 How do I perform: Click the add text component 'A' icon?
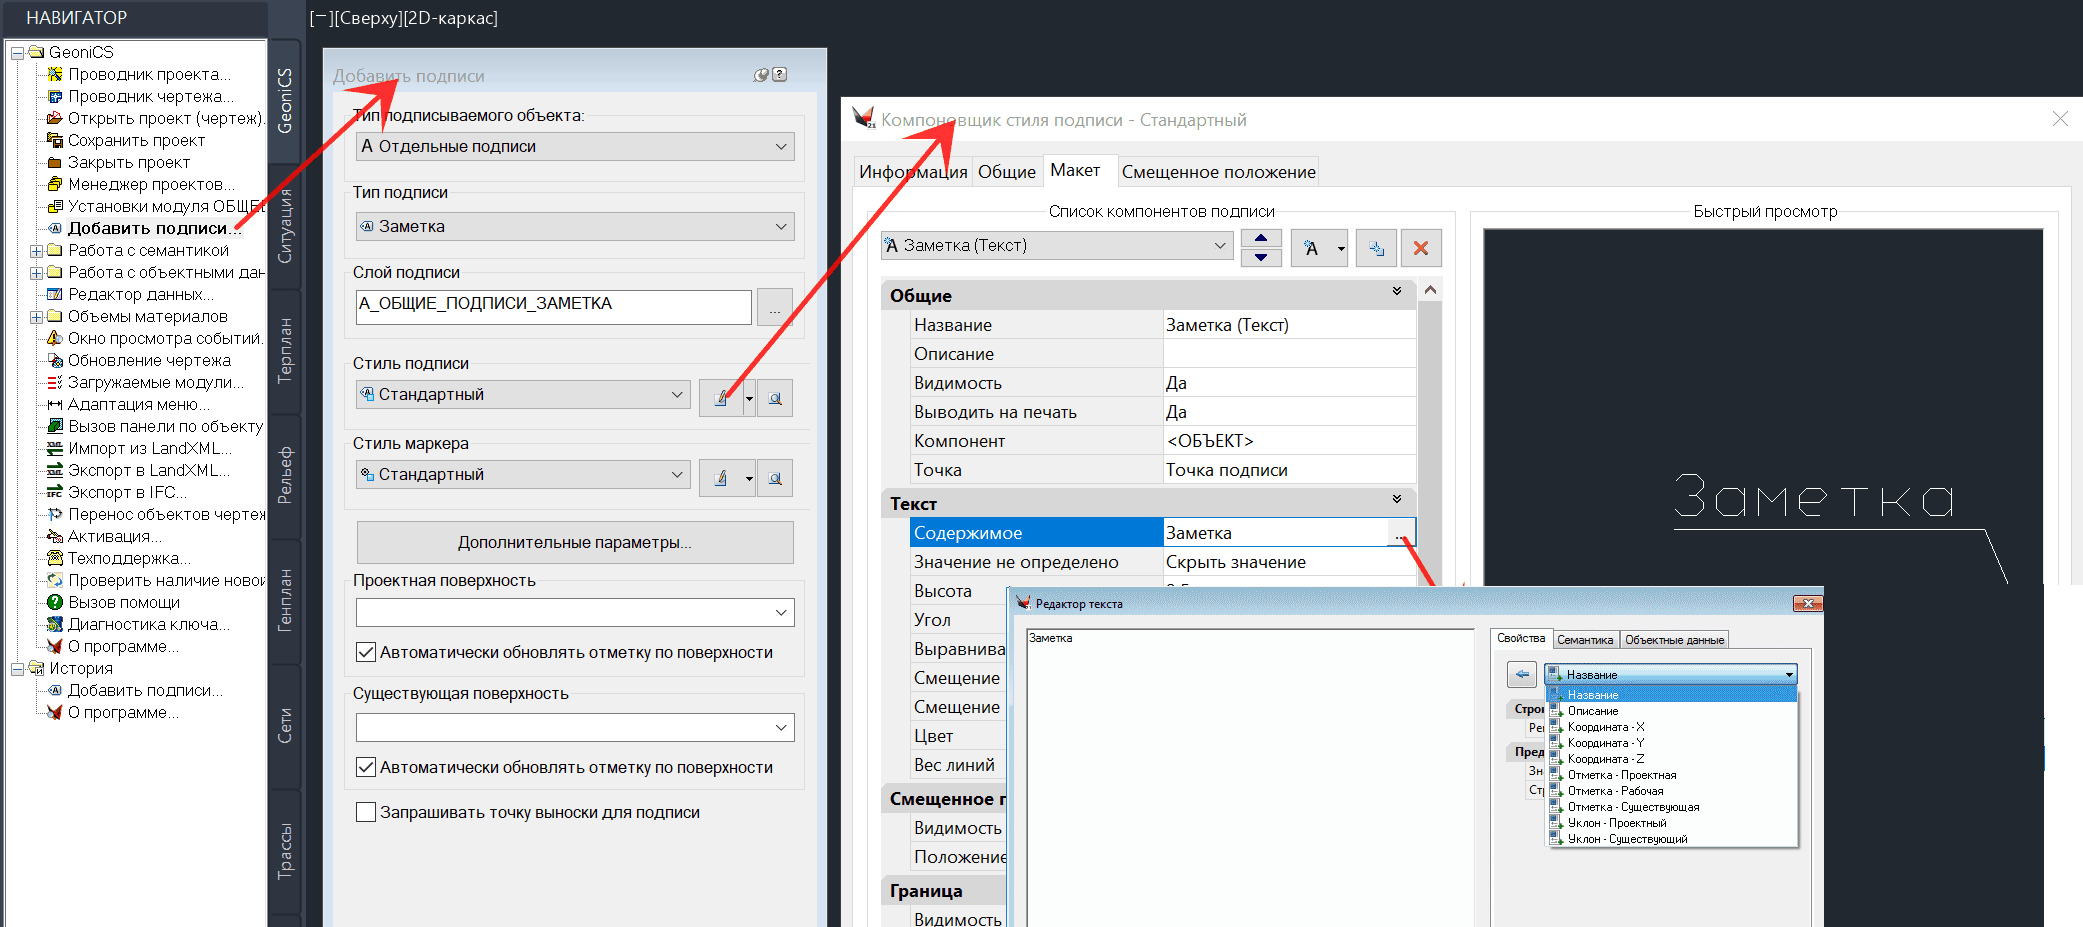point(1311,248)
